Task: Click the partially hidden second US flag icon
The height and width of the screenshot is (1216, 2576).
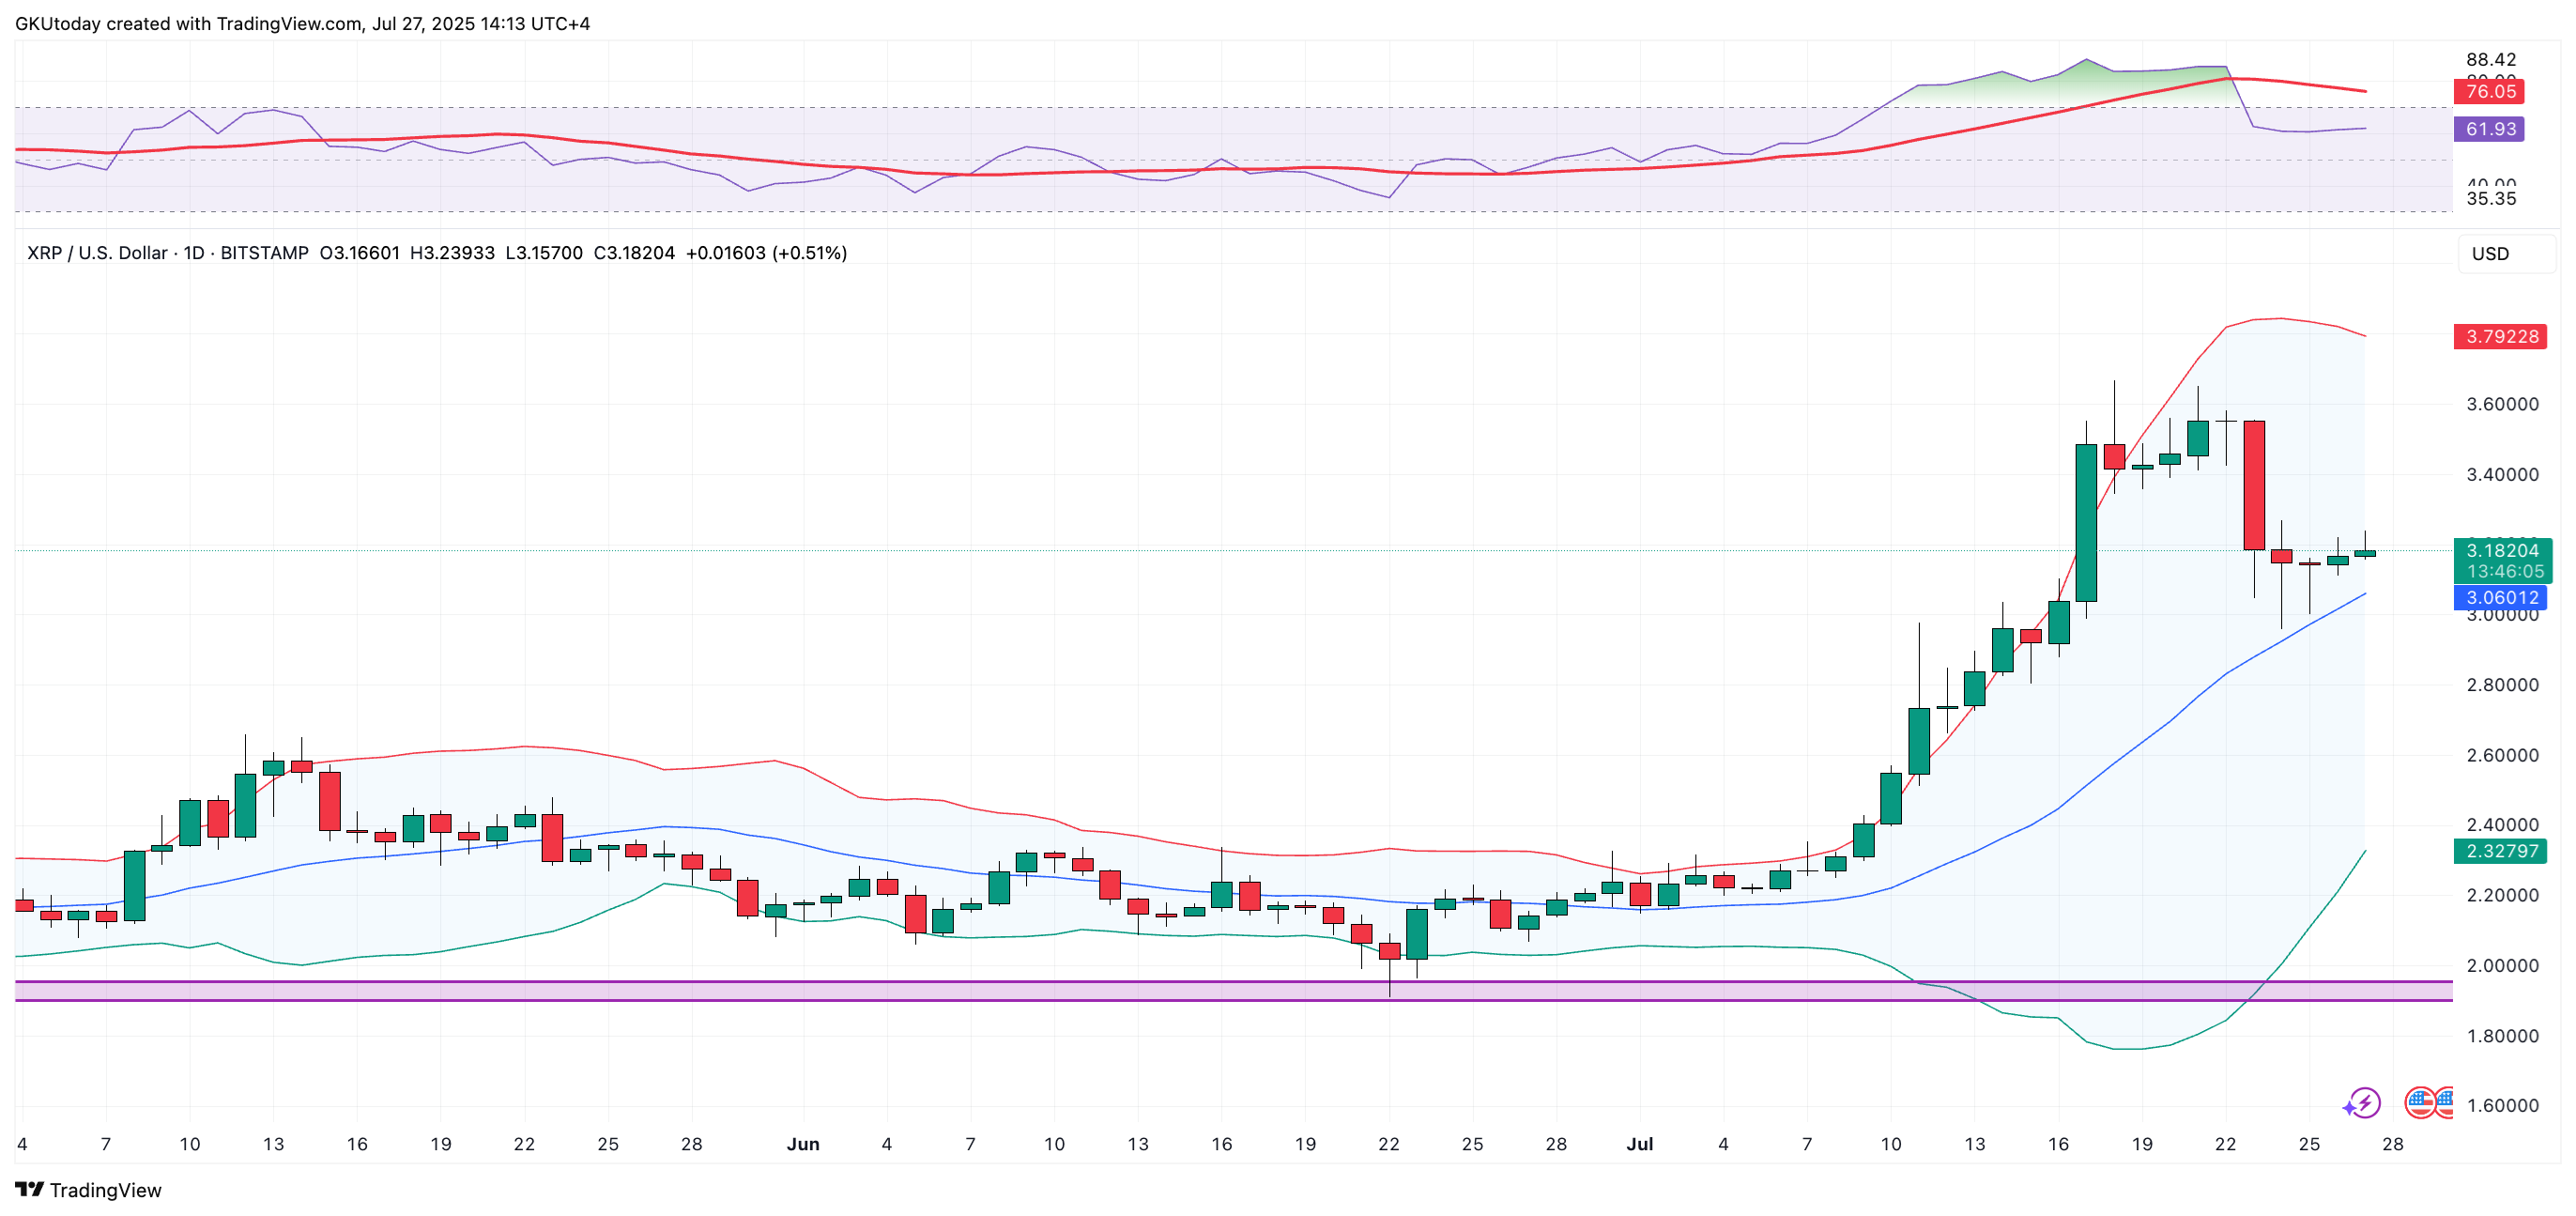Action: (2445, 1102)
